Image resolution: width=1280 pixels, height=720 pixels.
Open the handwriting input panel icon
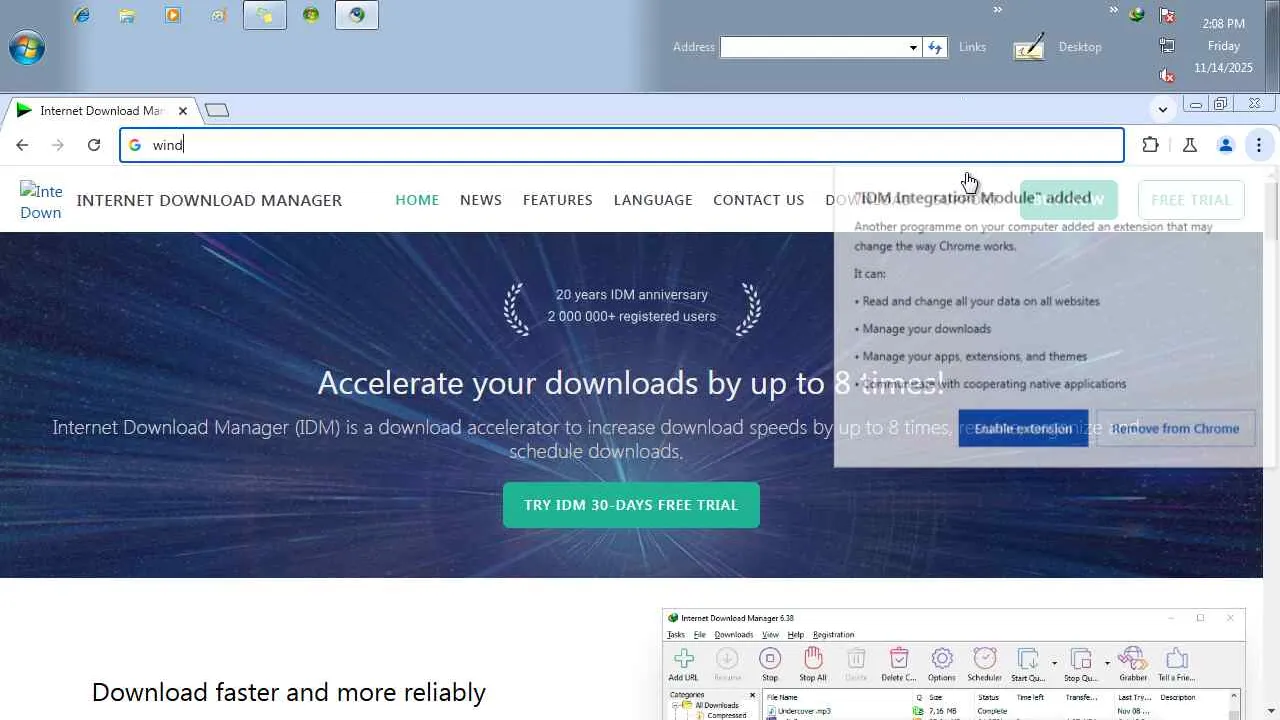coord(1029,47)
